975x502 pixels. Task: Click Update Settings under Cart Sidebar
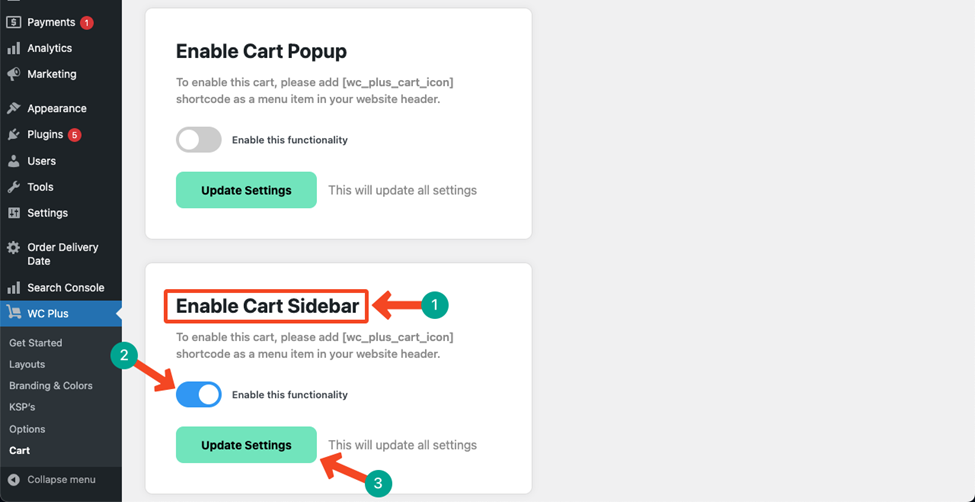246,445
